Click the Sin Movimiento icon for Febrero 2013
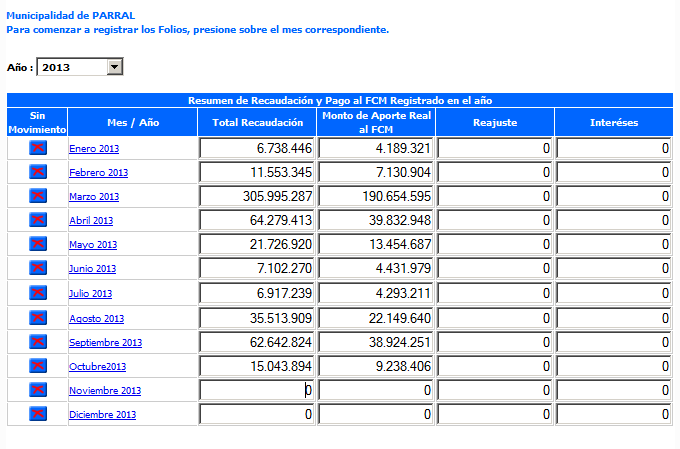680x449 pixels. point(38,172)
